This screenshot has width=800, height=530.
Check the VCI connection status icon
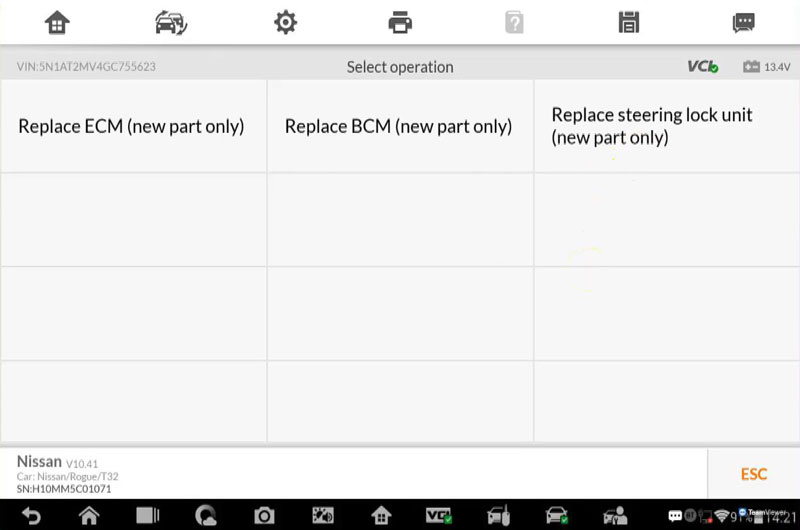coord(703,66)
